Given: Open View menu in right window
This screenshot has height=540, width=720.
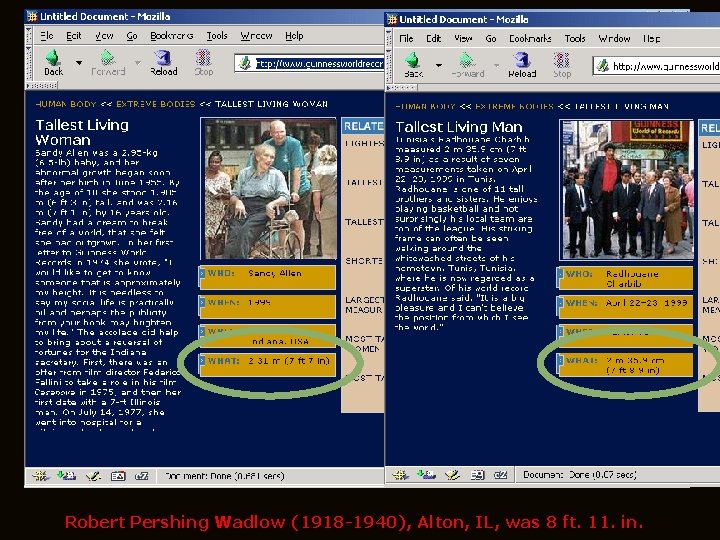Looking at the screenshot, I should pos(463,39).
